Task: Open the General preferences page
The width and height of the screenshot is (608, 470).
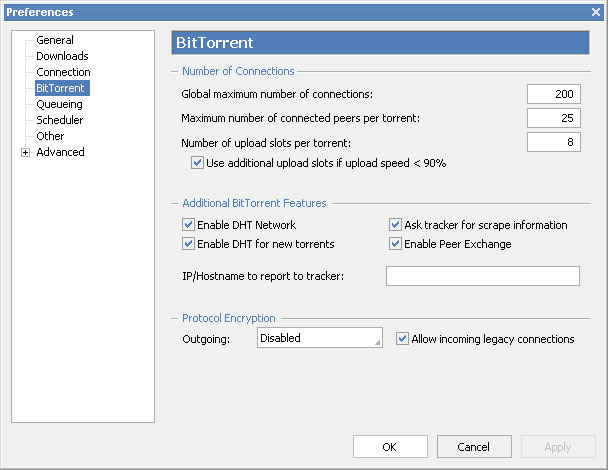Action: click(55, 40)
